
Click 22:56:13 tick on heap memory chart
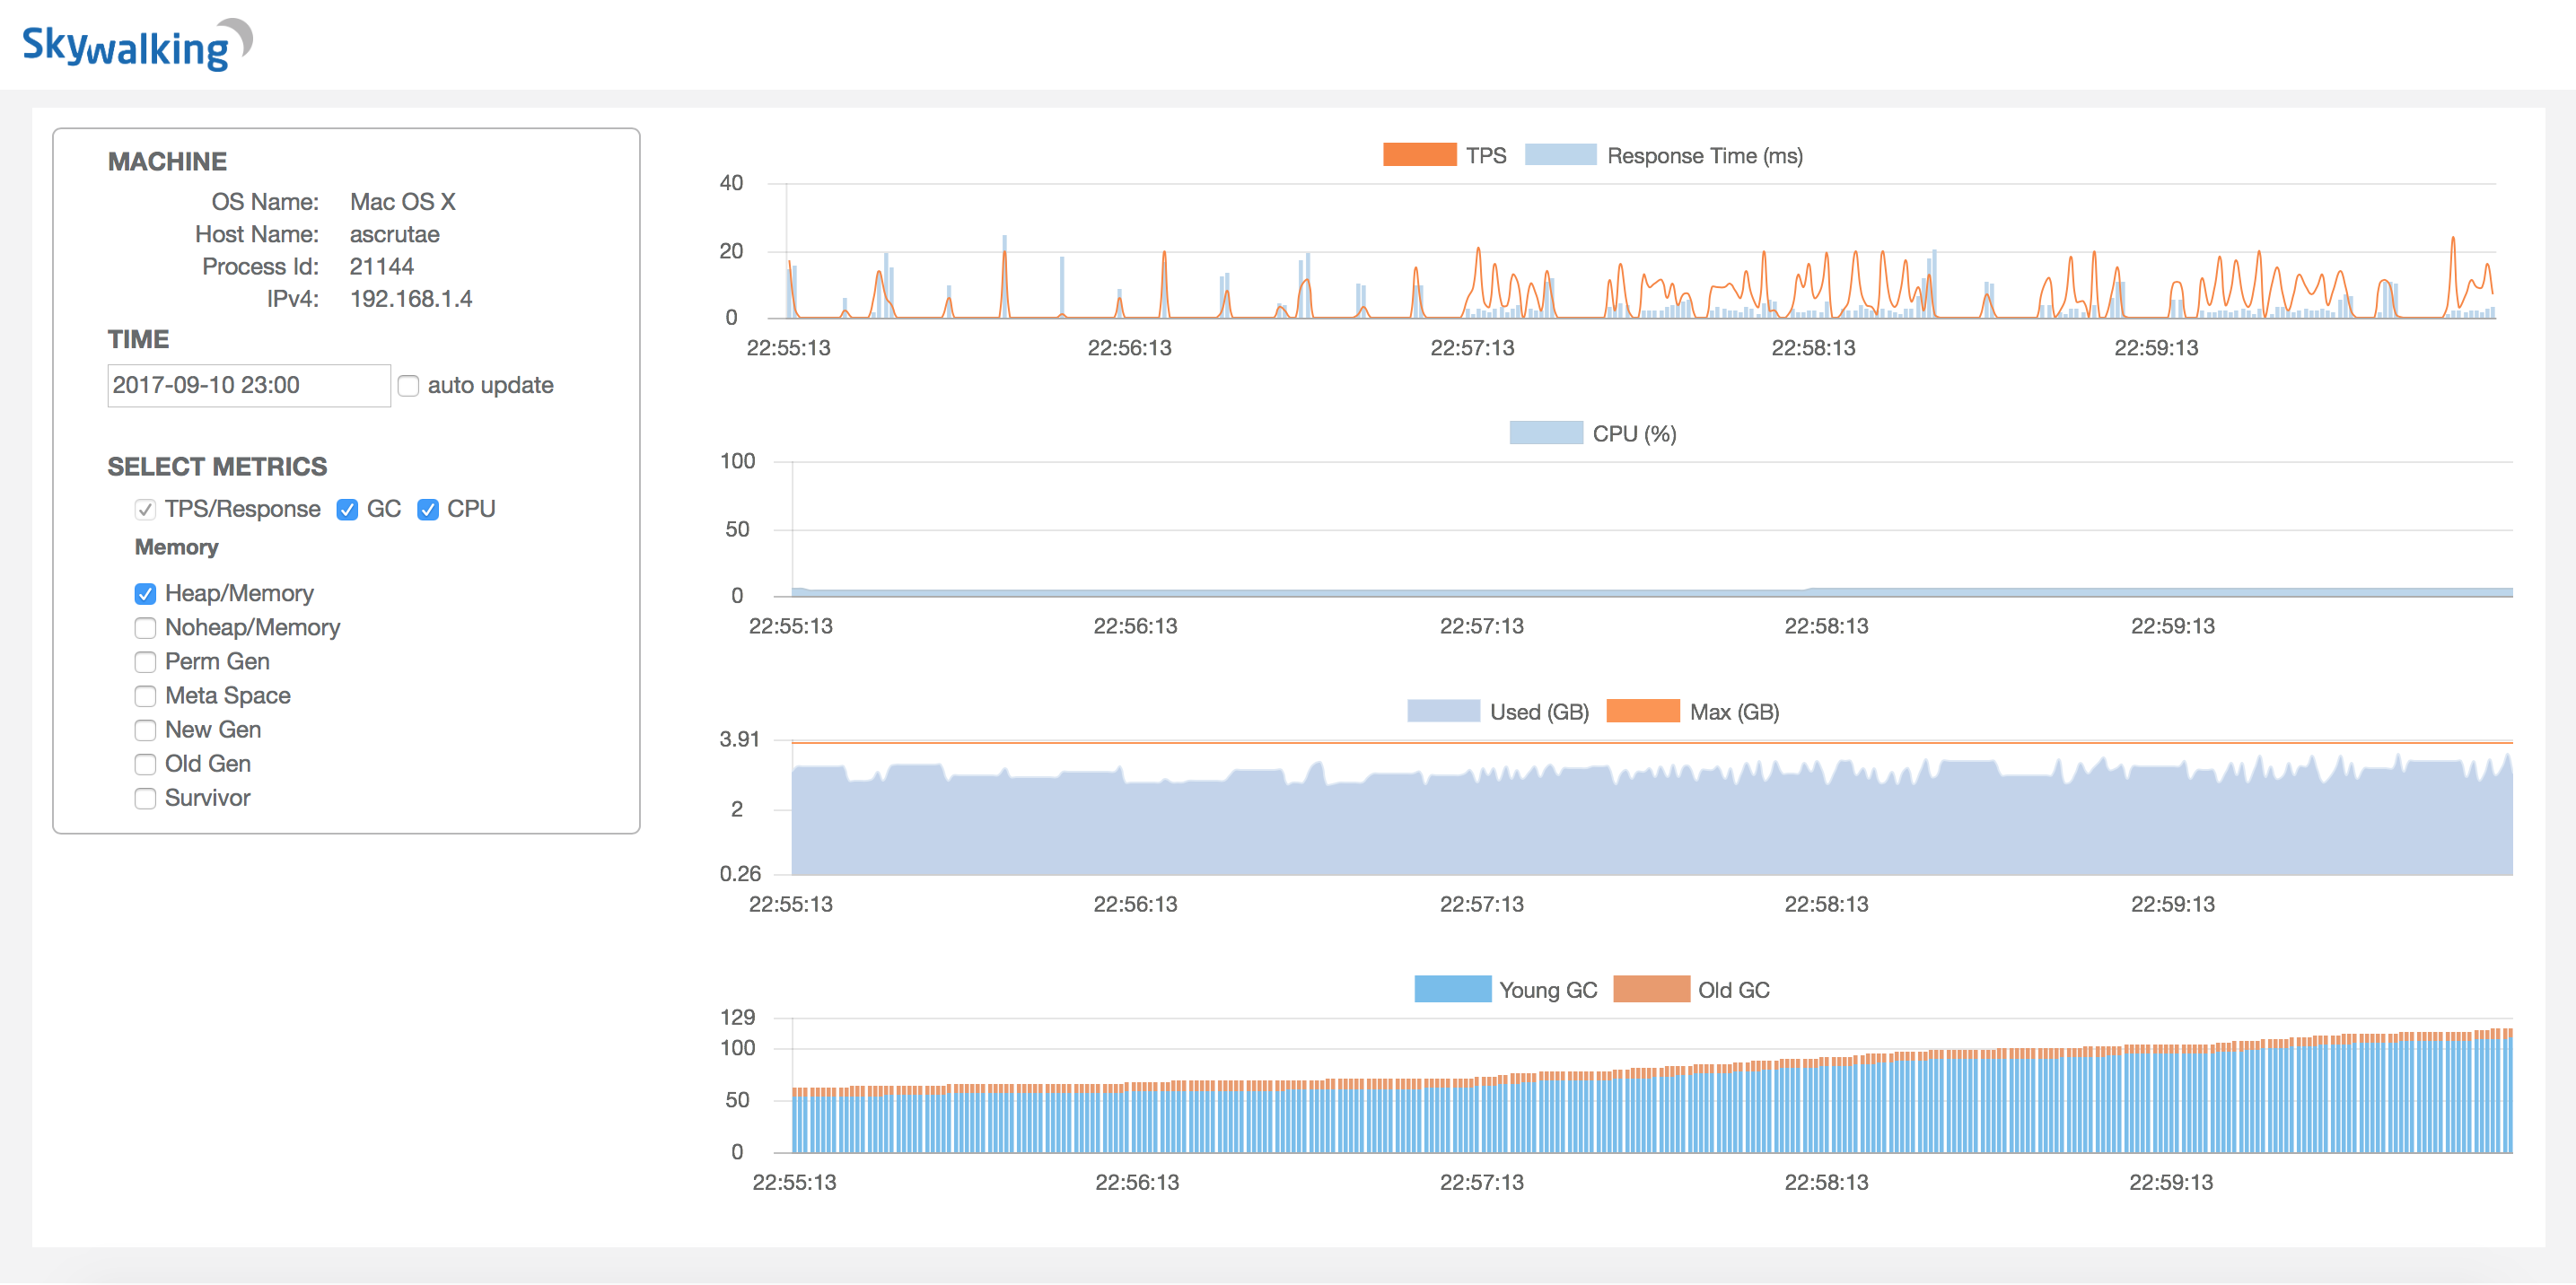[1135, 904]
